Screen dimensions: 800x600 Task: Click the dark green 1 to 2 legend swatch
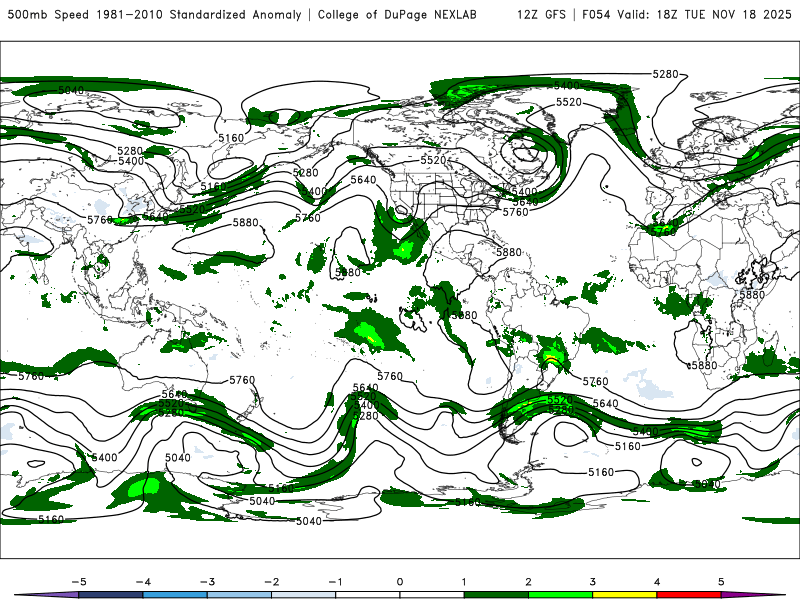point(496,595)
